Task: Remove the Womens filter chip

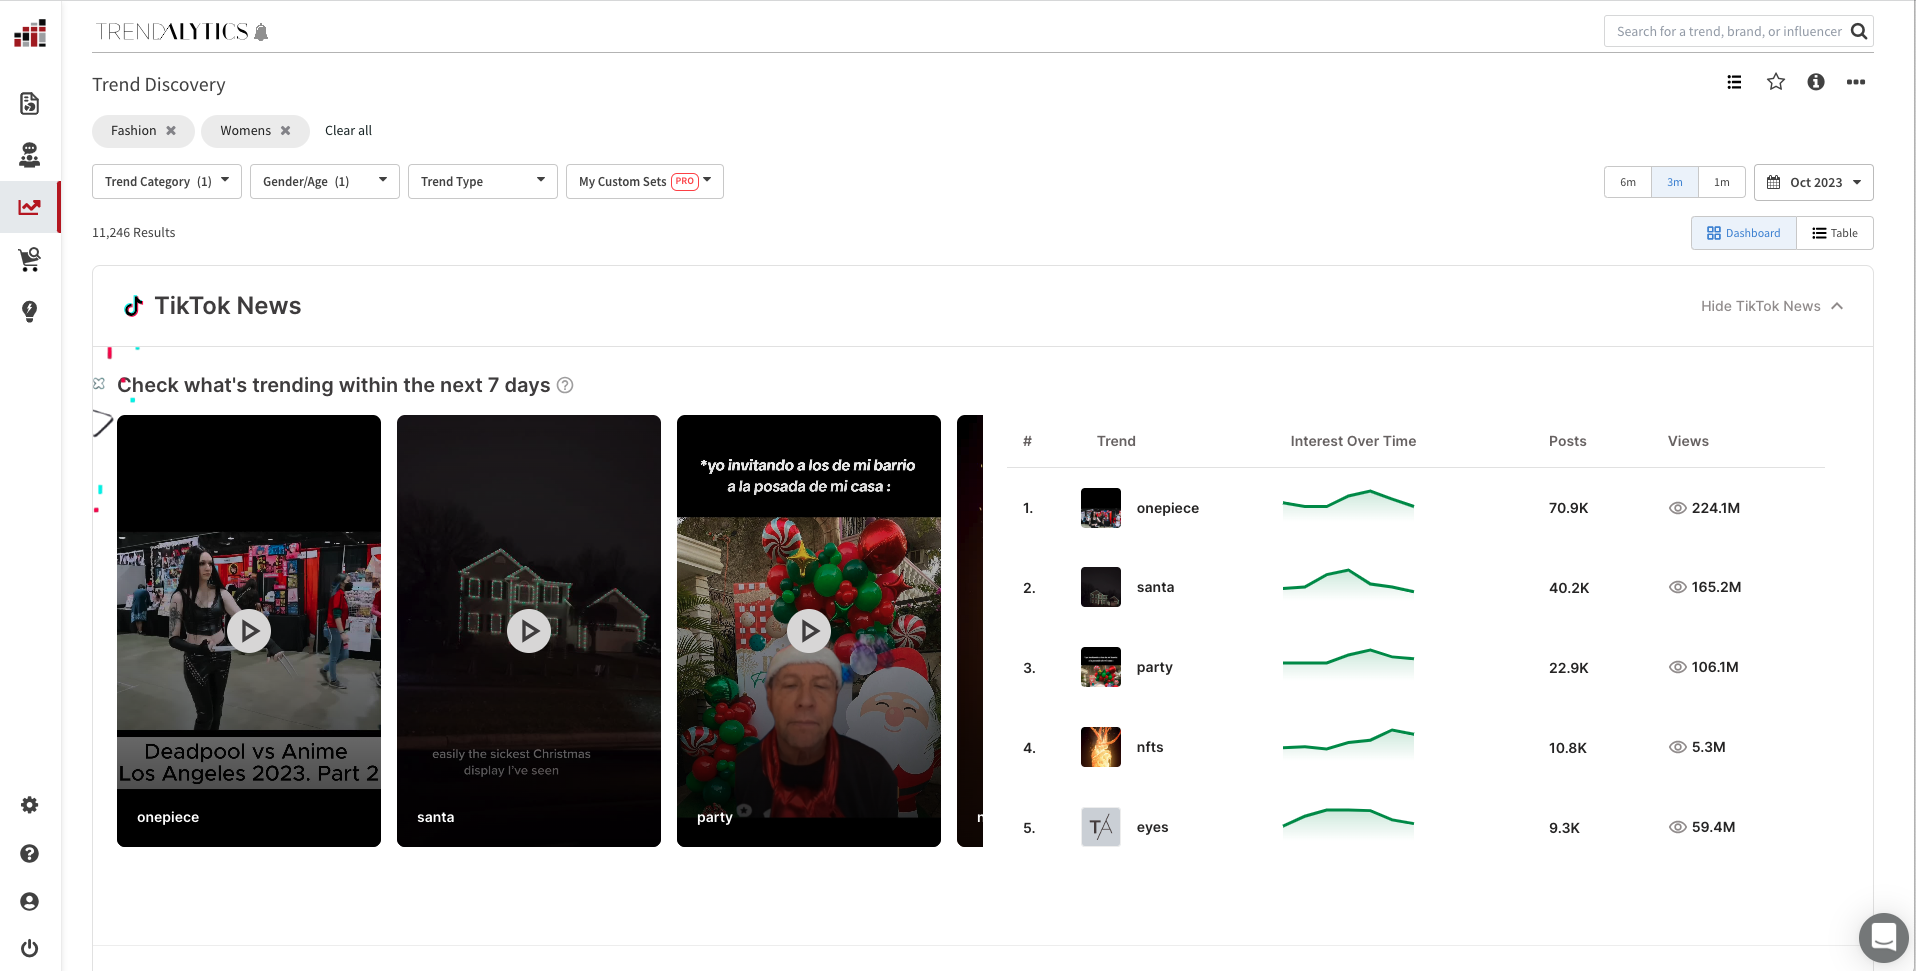Action: pos(286,131)
